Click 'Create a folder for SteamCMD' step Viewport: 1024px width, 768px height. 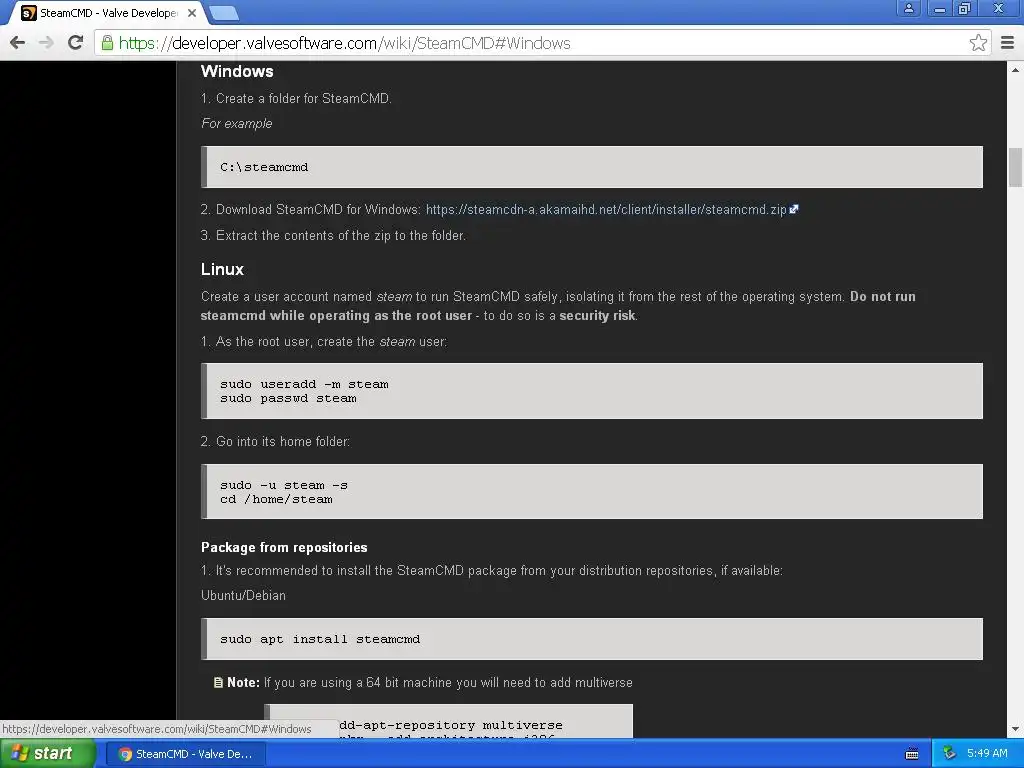296,99
